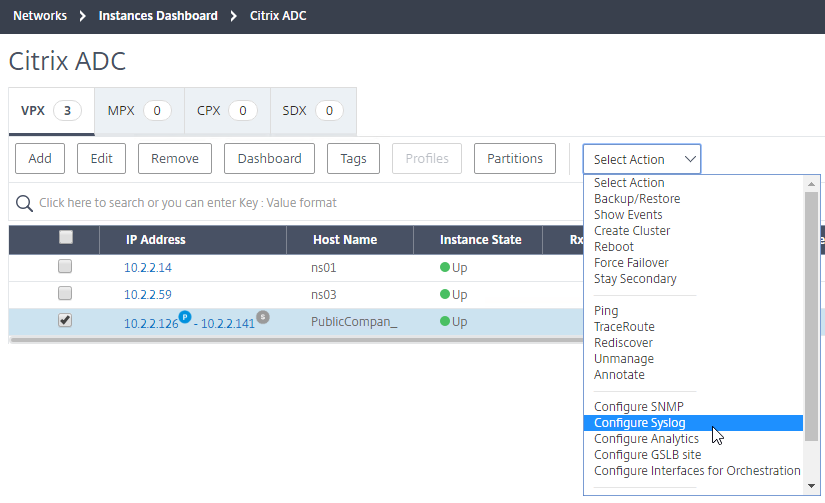
Task: Sort by the Host Name column header
Action: coord(345,240)
